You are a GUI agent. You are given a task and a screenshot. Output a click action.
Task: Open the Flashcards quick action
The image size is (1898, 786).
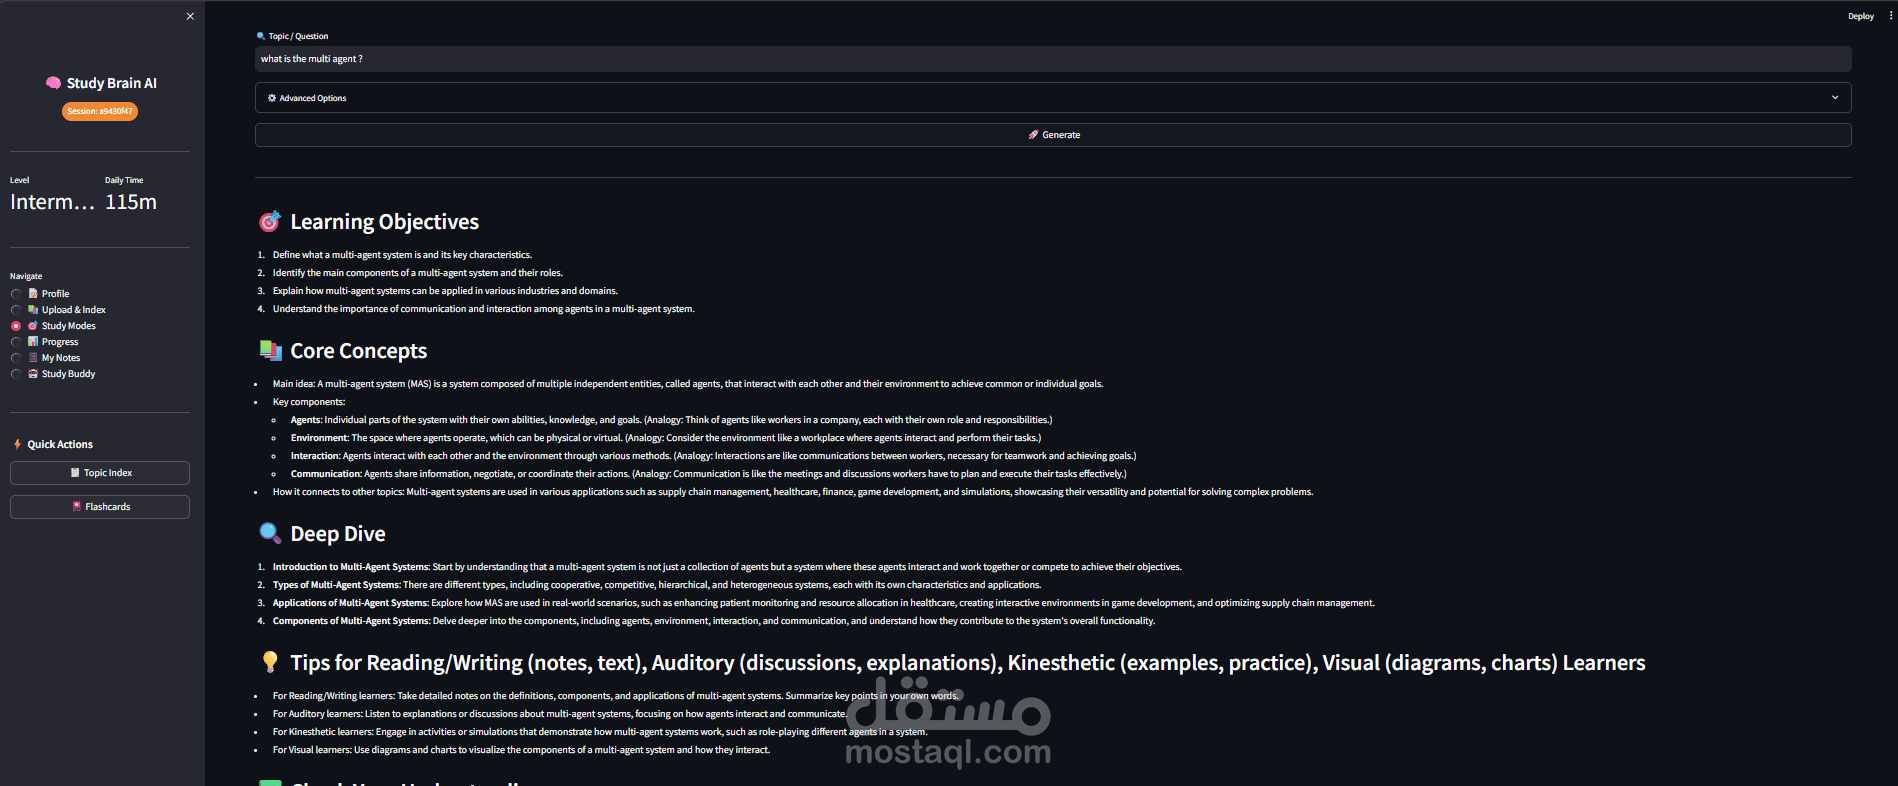click(100, 507)
